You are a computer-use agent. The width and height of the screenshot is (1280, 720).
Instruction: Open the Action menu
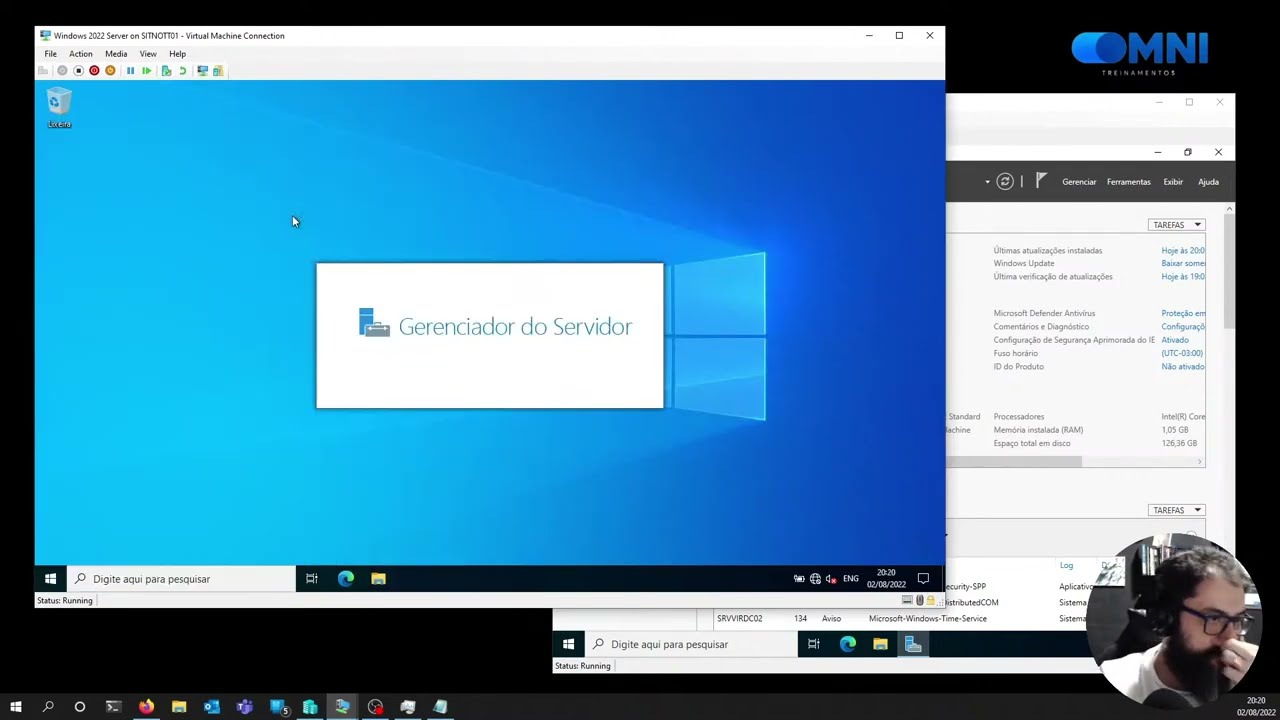click(81, 54)
